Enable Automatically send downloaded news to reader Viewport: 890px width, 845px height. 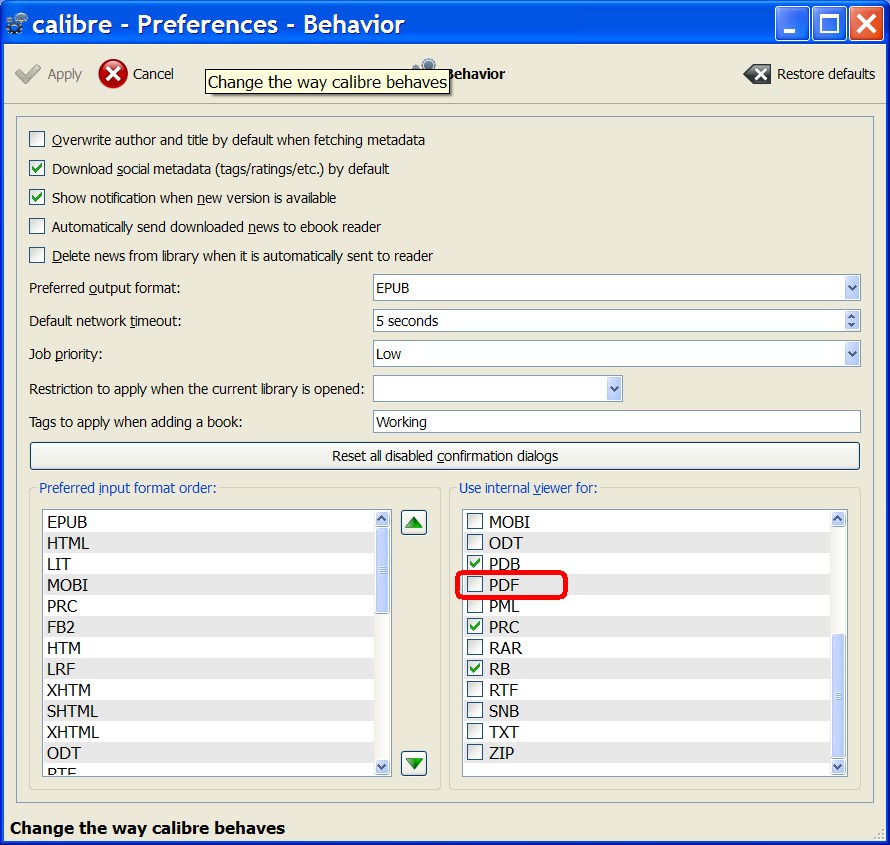(37, 226)
